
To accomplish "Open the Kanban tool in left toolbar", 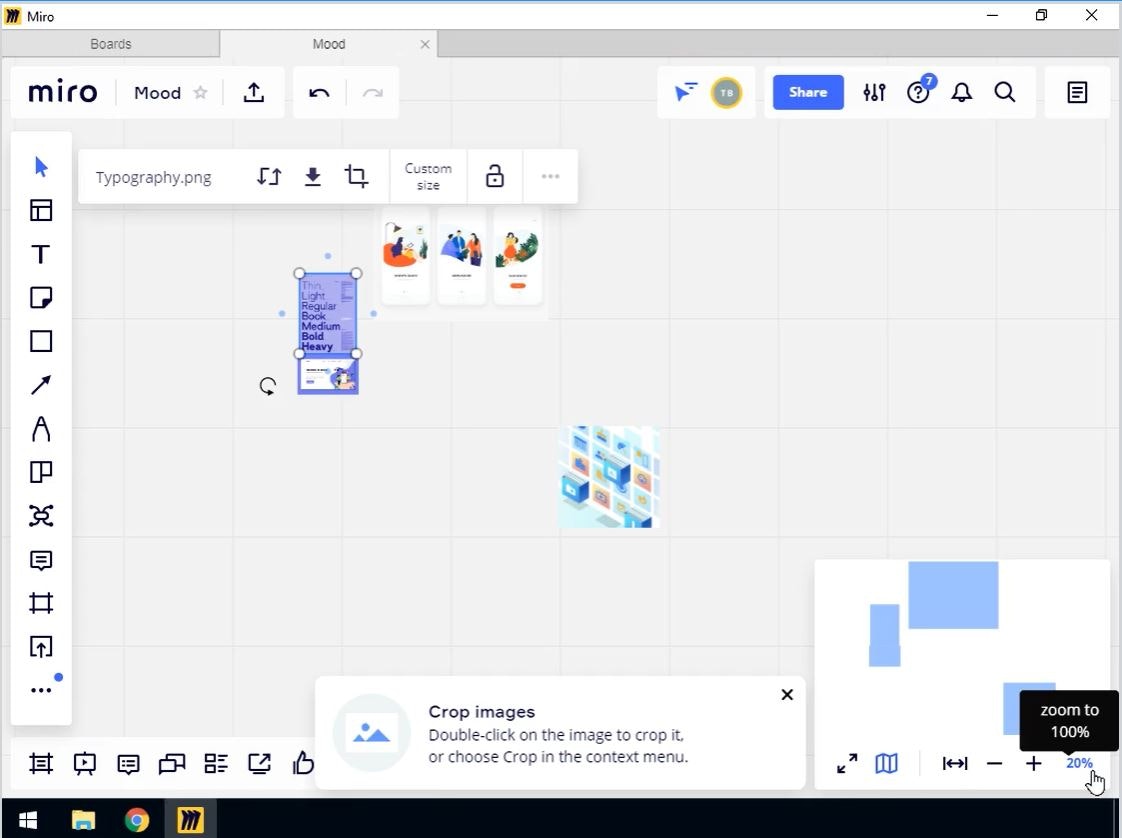I will [41, 472].
